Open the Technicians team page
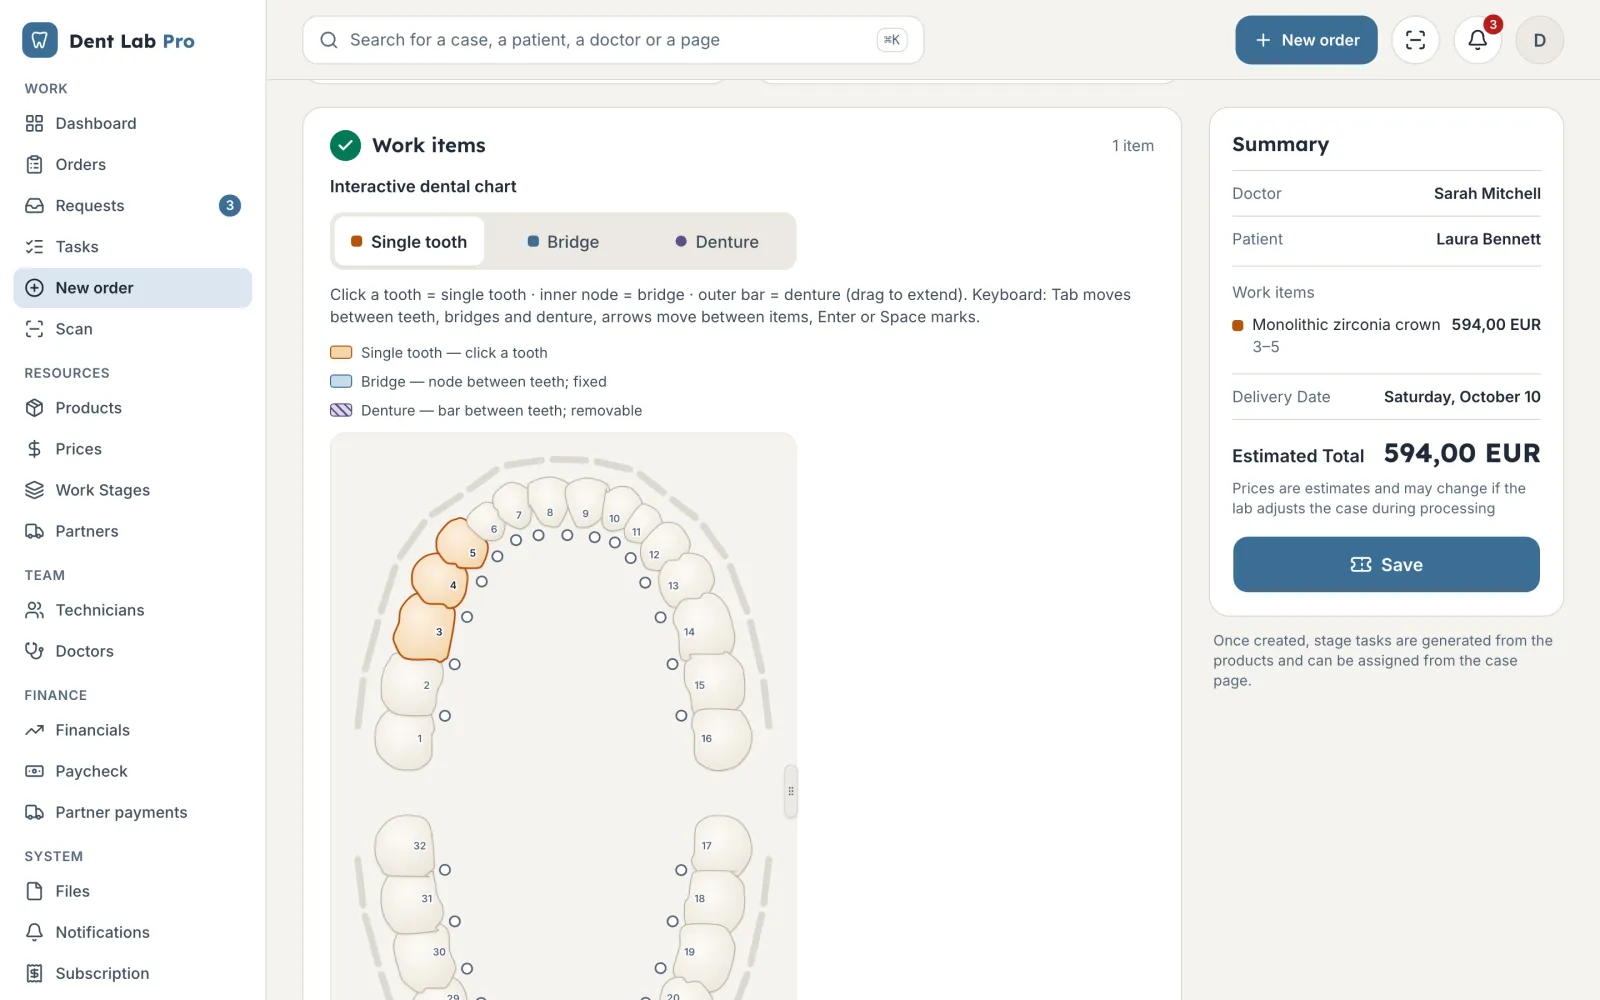1600x1000 pixels. pyautogui.click(x=132, y=610)
